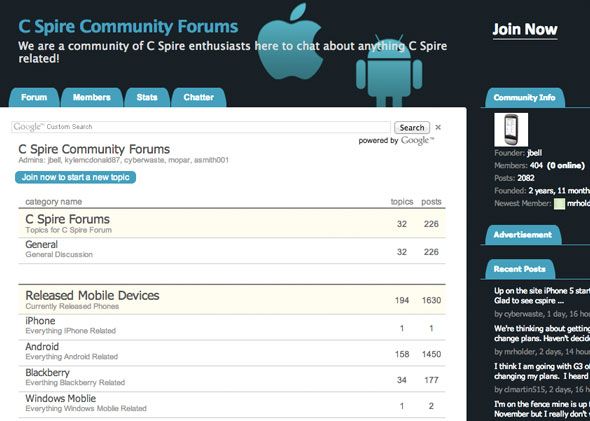
Task: Click Join now to start a new topic
Action: coord(75,177)
